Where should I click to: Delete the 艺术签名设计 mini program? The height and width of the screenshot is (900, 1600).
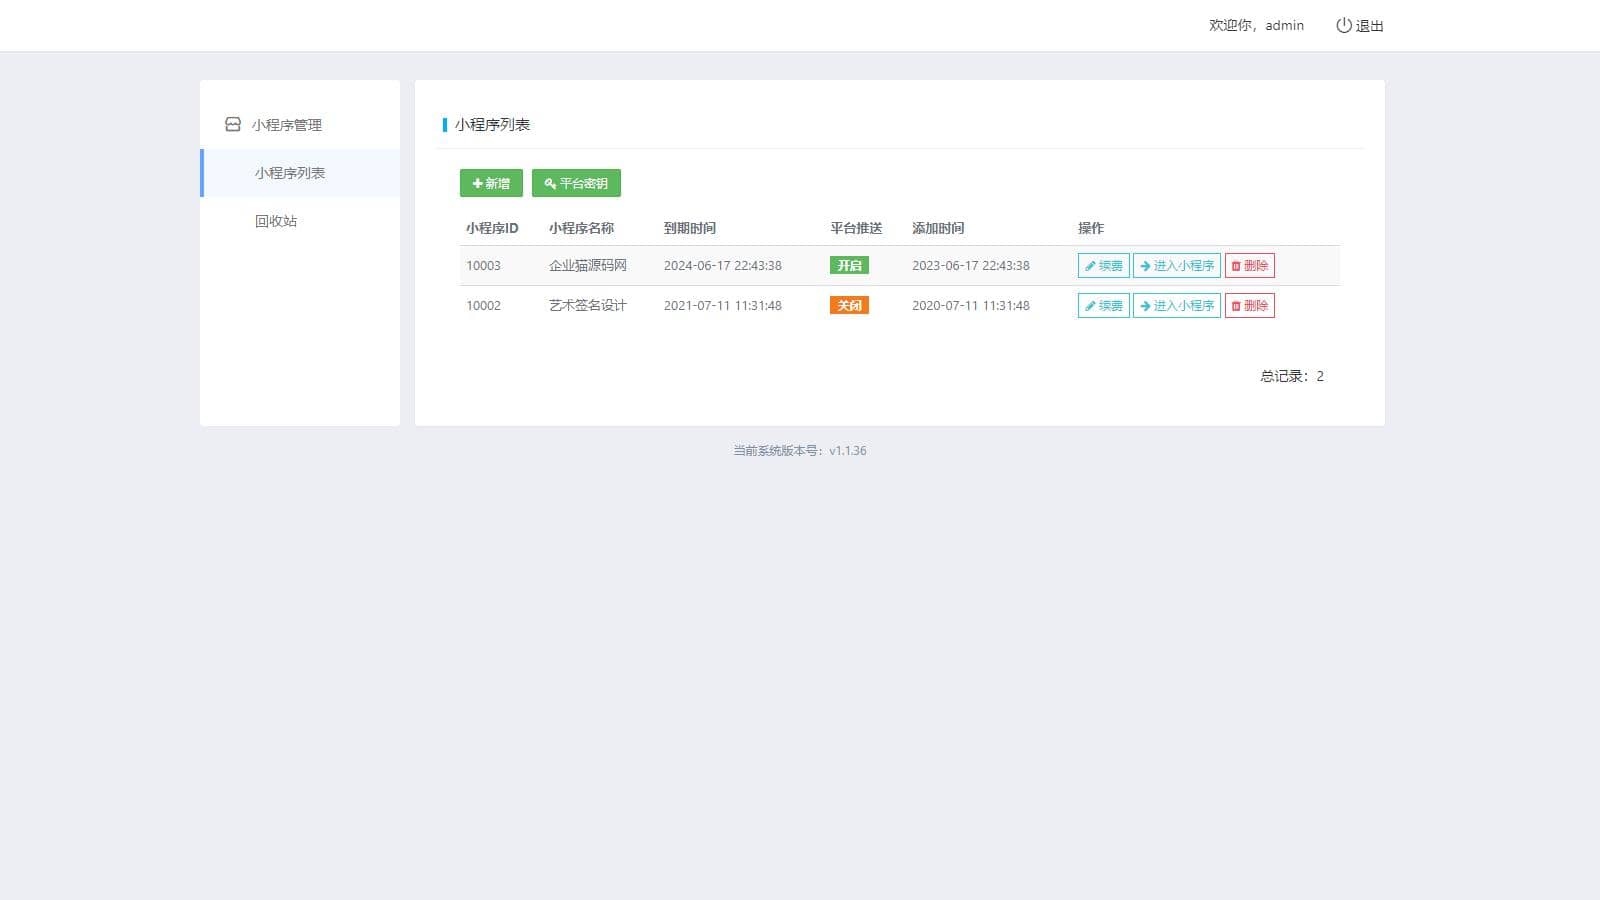[x=1249, y=306]
